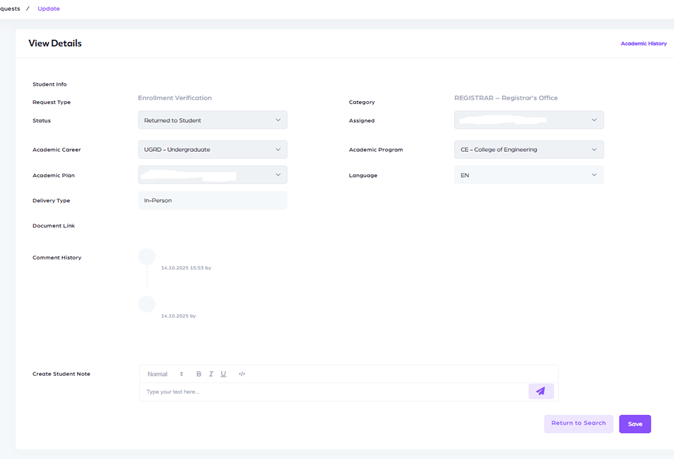Toggle italic formatting in note editor
The height and width of the screenshot is (459, 674).
click(211, 374)
